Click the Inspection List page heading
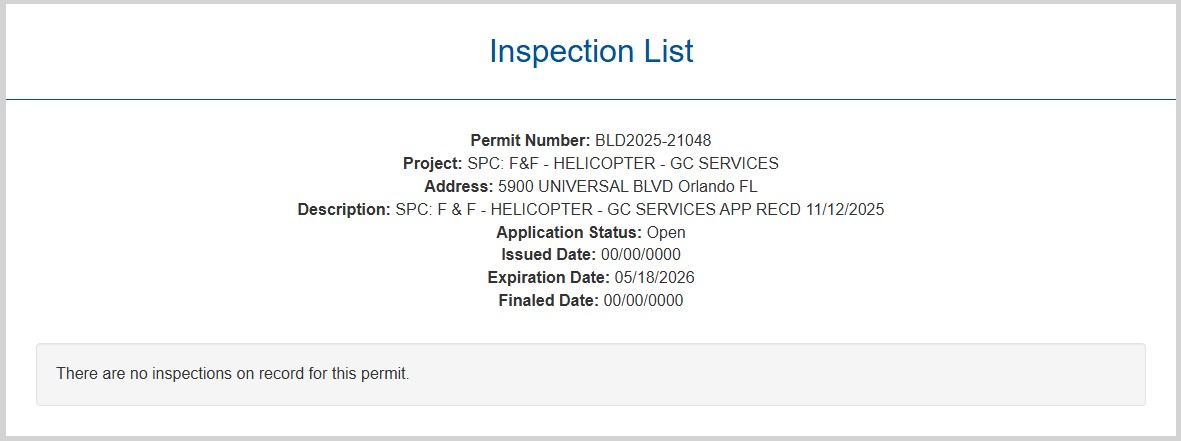The image size is (1181, 441). click(590, 51)
